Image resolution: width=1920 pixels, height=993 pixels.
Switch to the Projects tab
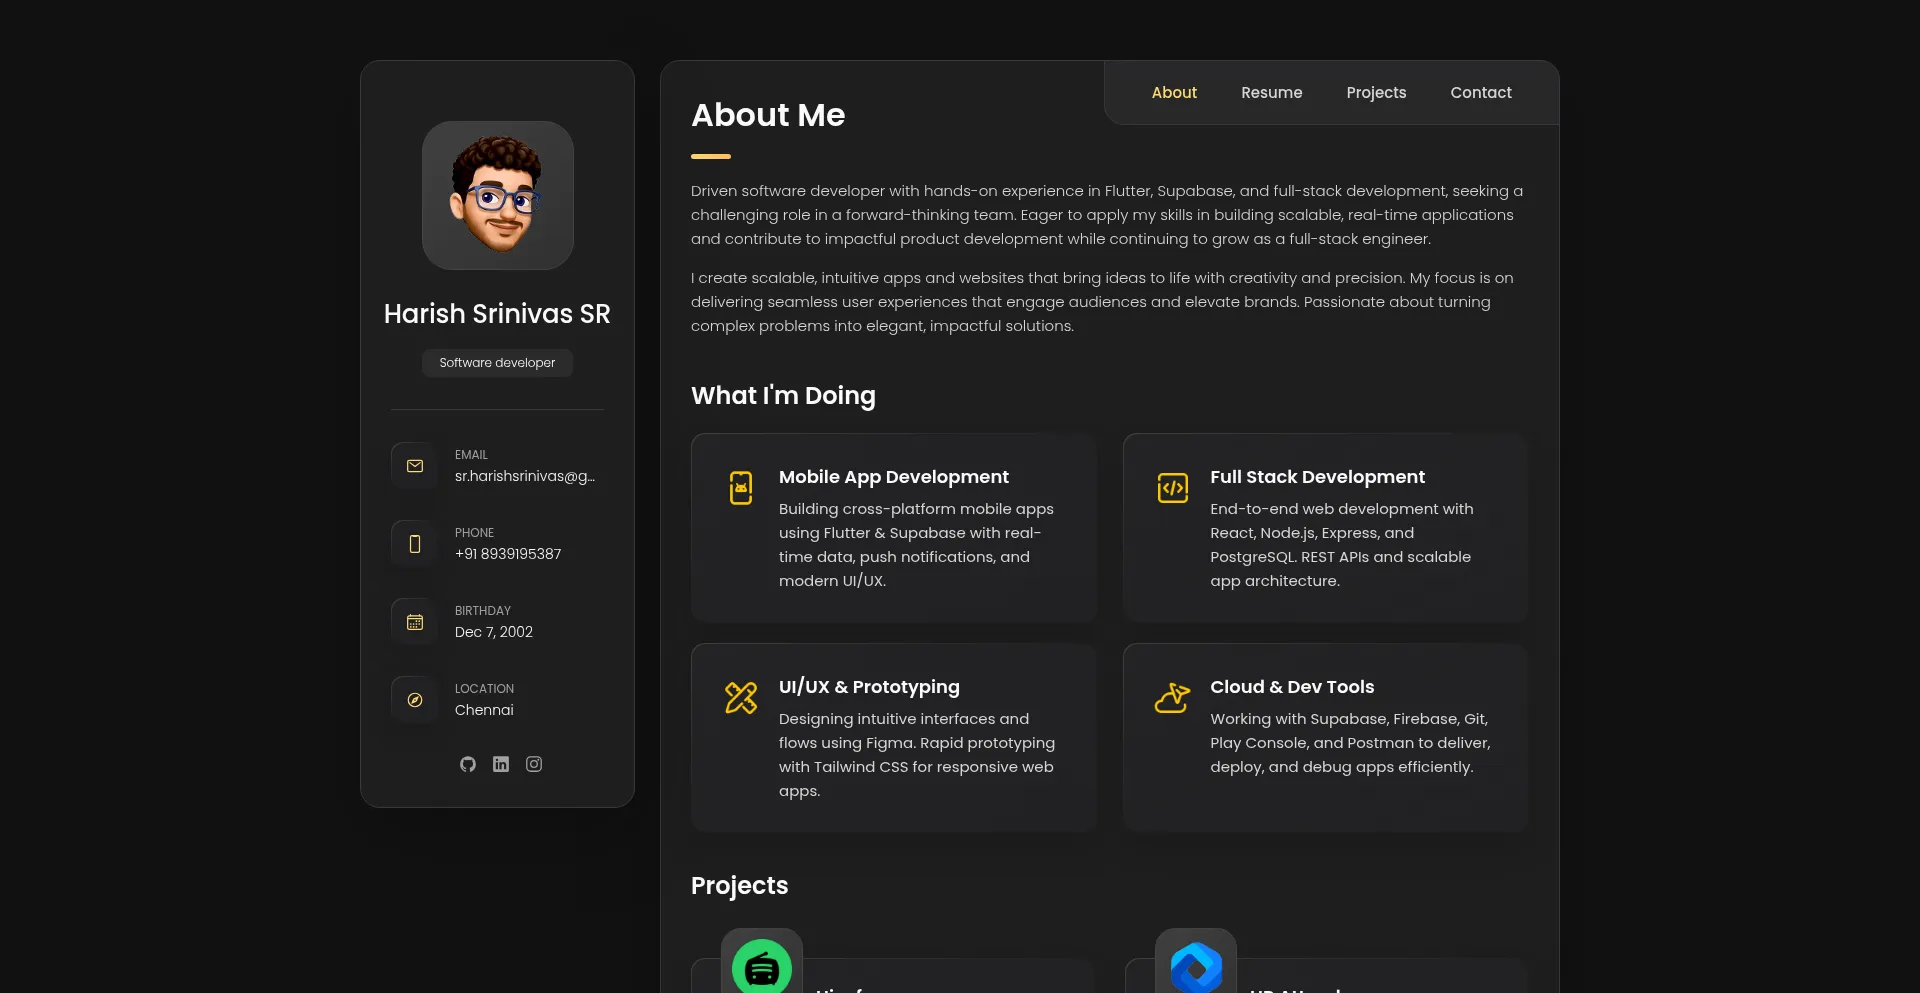click(x=1376, y=93)
